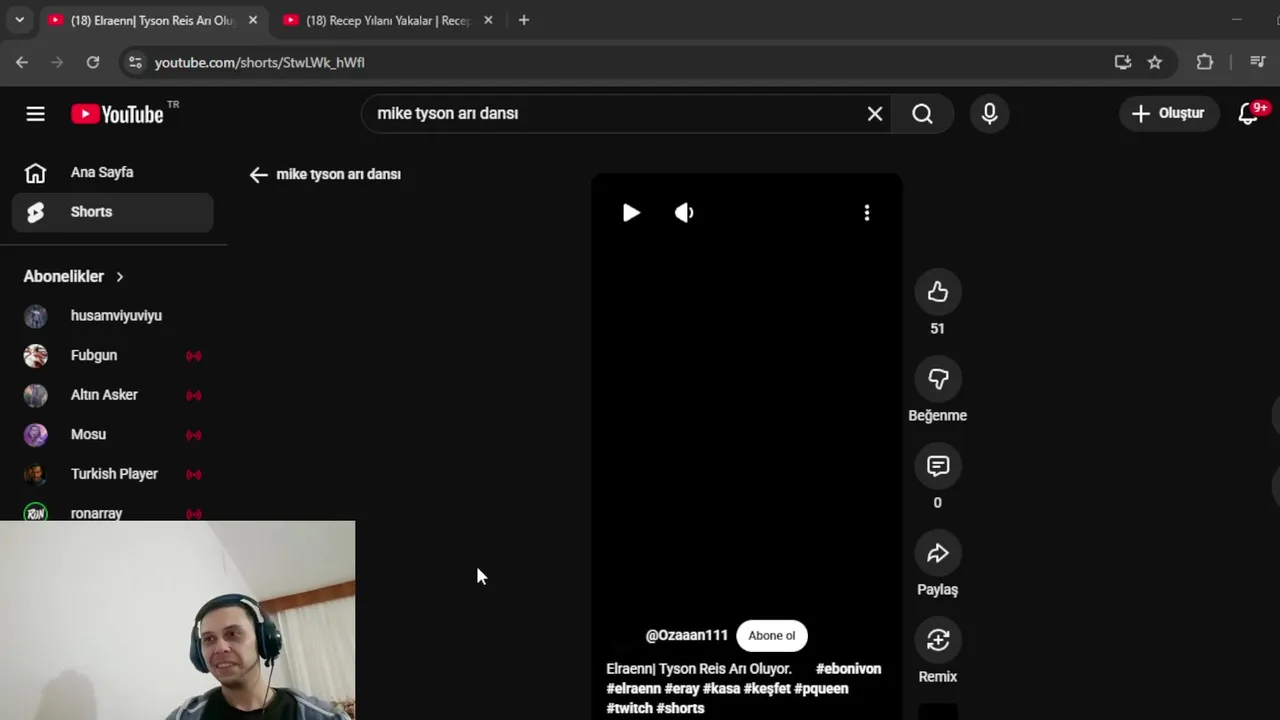This screenshot has height=720, width=1280.
Task: Click the #twitch hashtag
Action: 629,708
